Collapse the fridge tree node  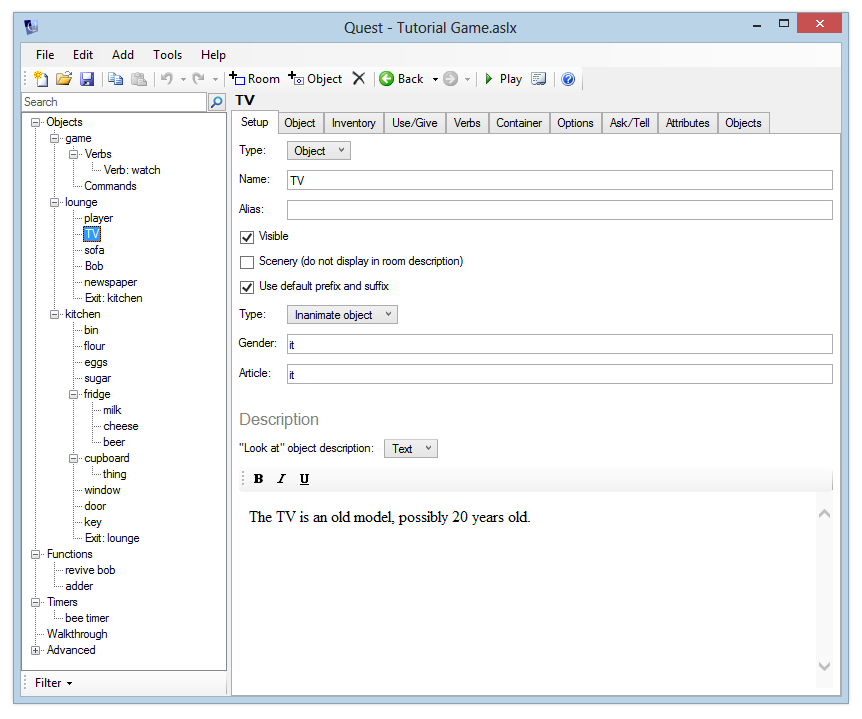coord(74,395)
